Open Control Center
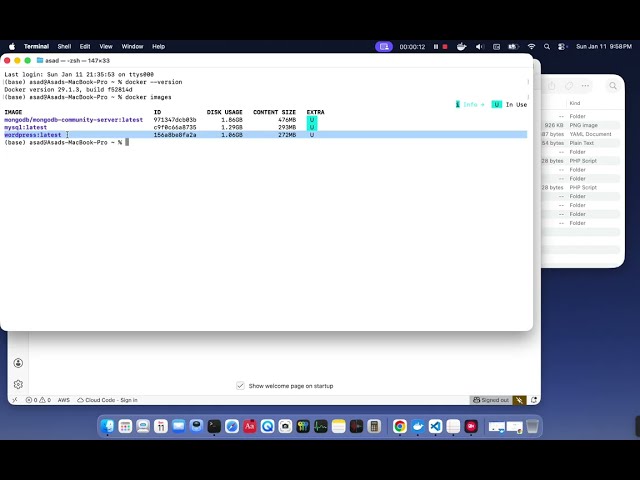This screenshot has height=480, width=640. (x=562, y=47)
